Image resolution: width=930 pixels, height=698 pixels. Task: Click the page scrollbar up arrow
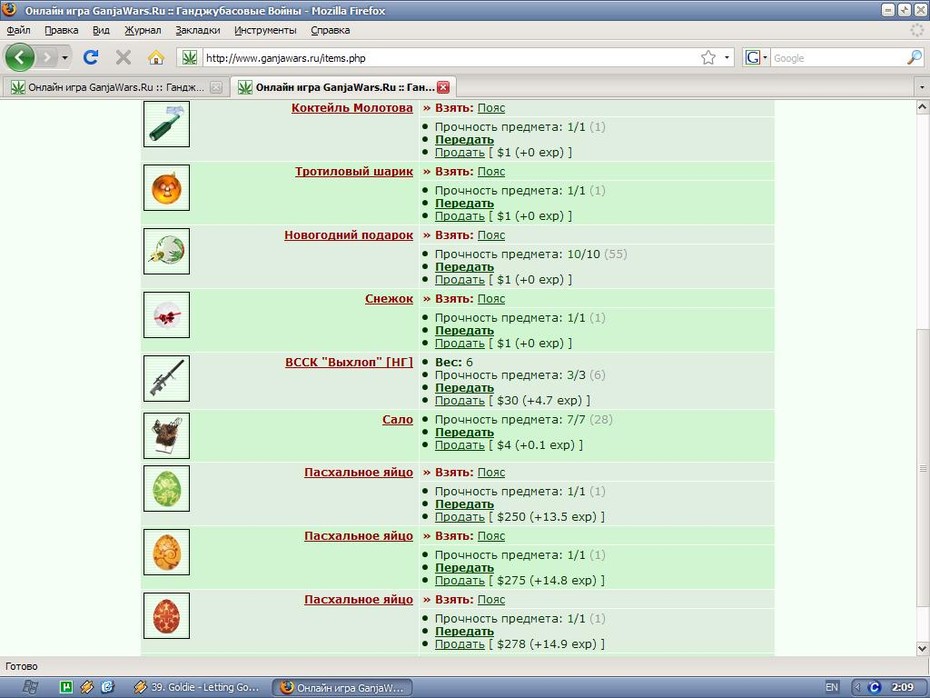tap(922, 107)
